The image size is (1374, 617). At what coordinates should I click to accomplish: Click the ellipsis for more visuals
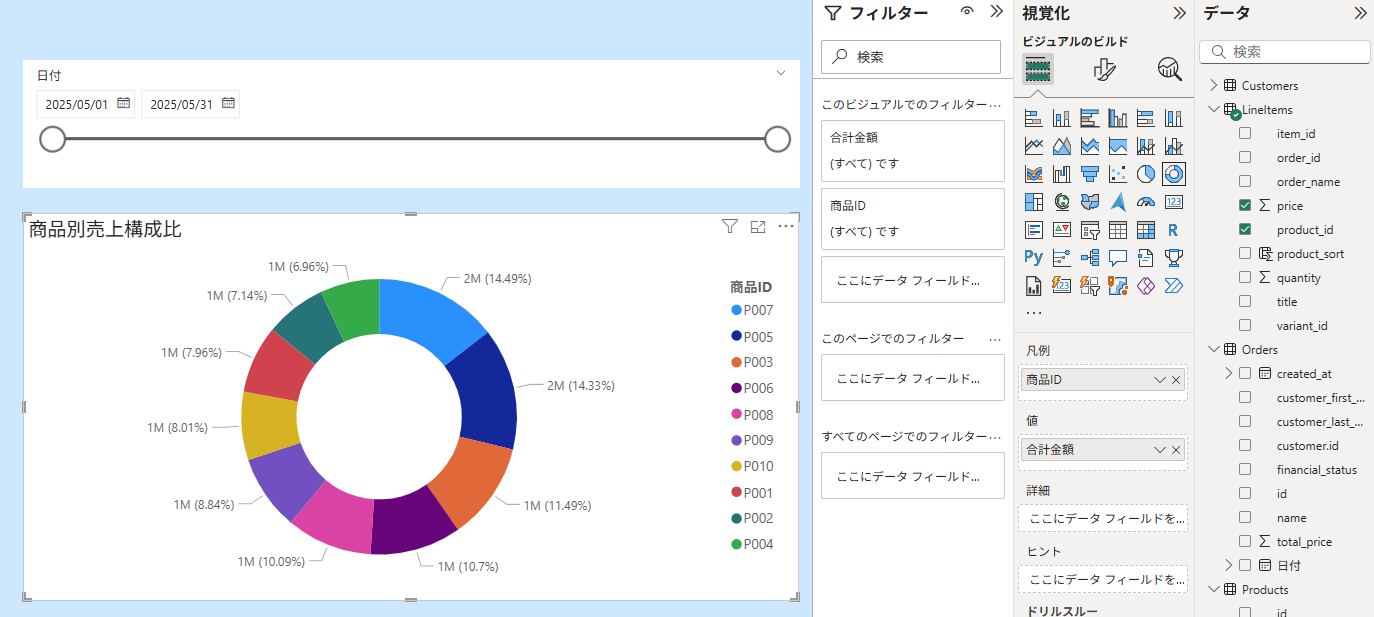point(1034,312)
